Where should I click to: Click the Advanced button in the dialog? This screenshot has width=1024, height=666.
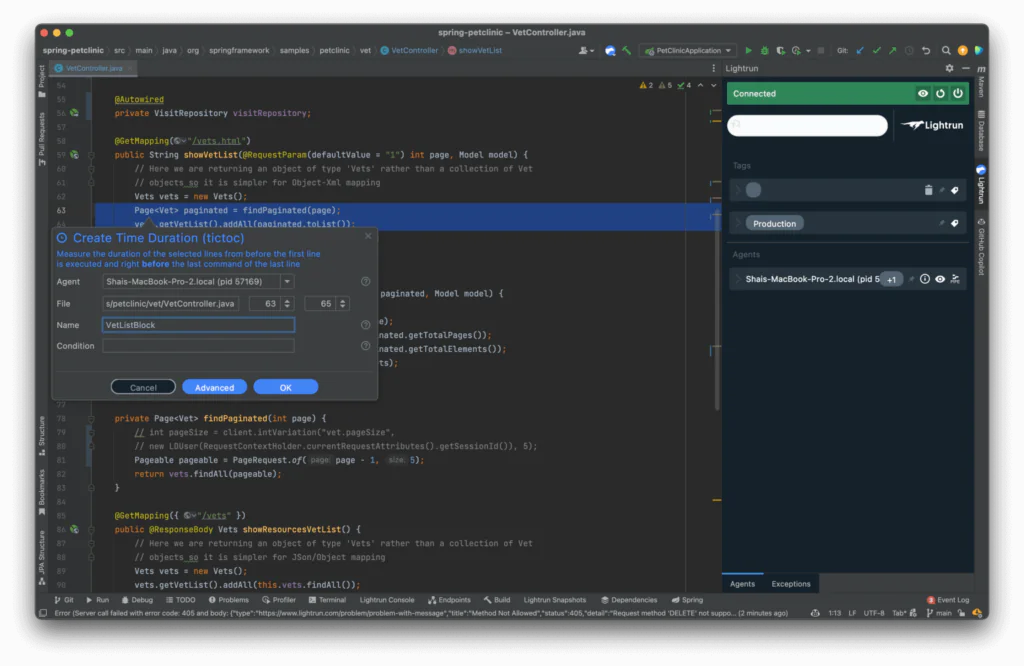(215, 387)
